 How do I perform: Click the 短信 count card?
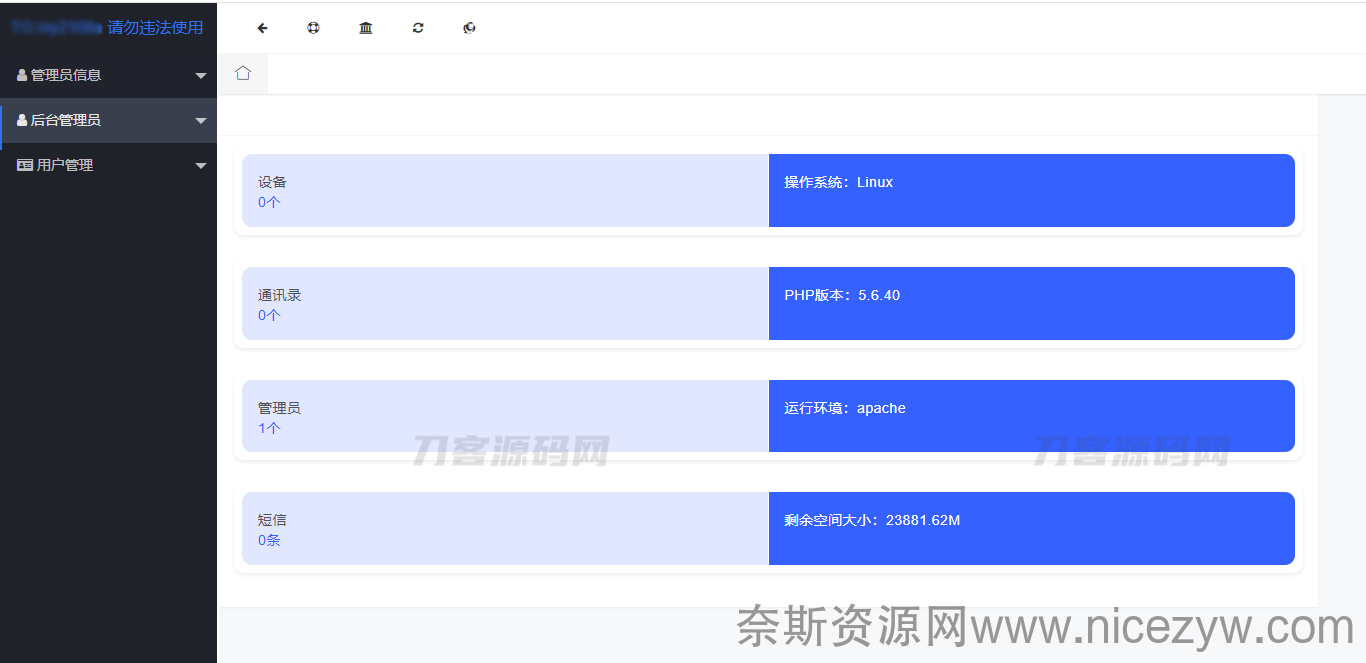[505, 529]
